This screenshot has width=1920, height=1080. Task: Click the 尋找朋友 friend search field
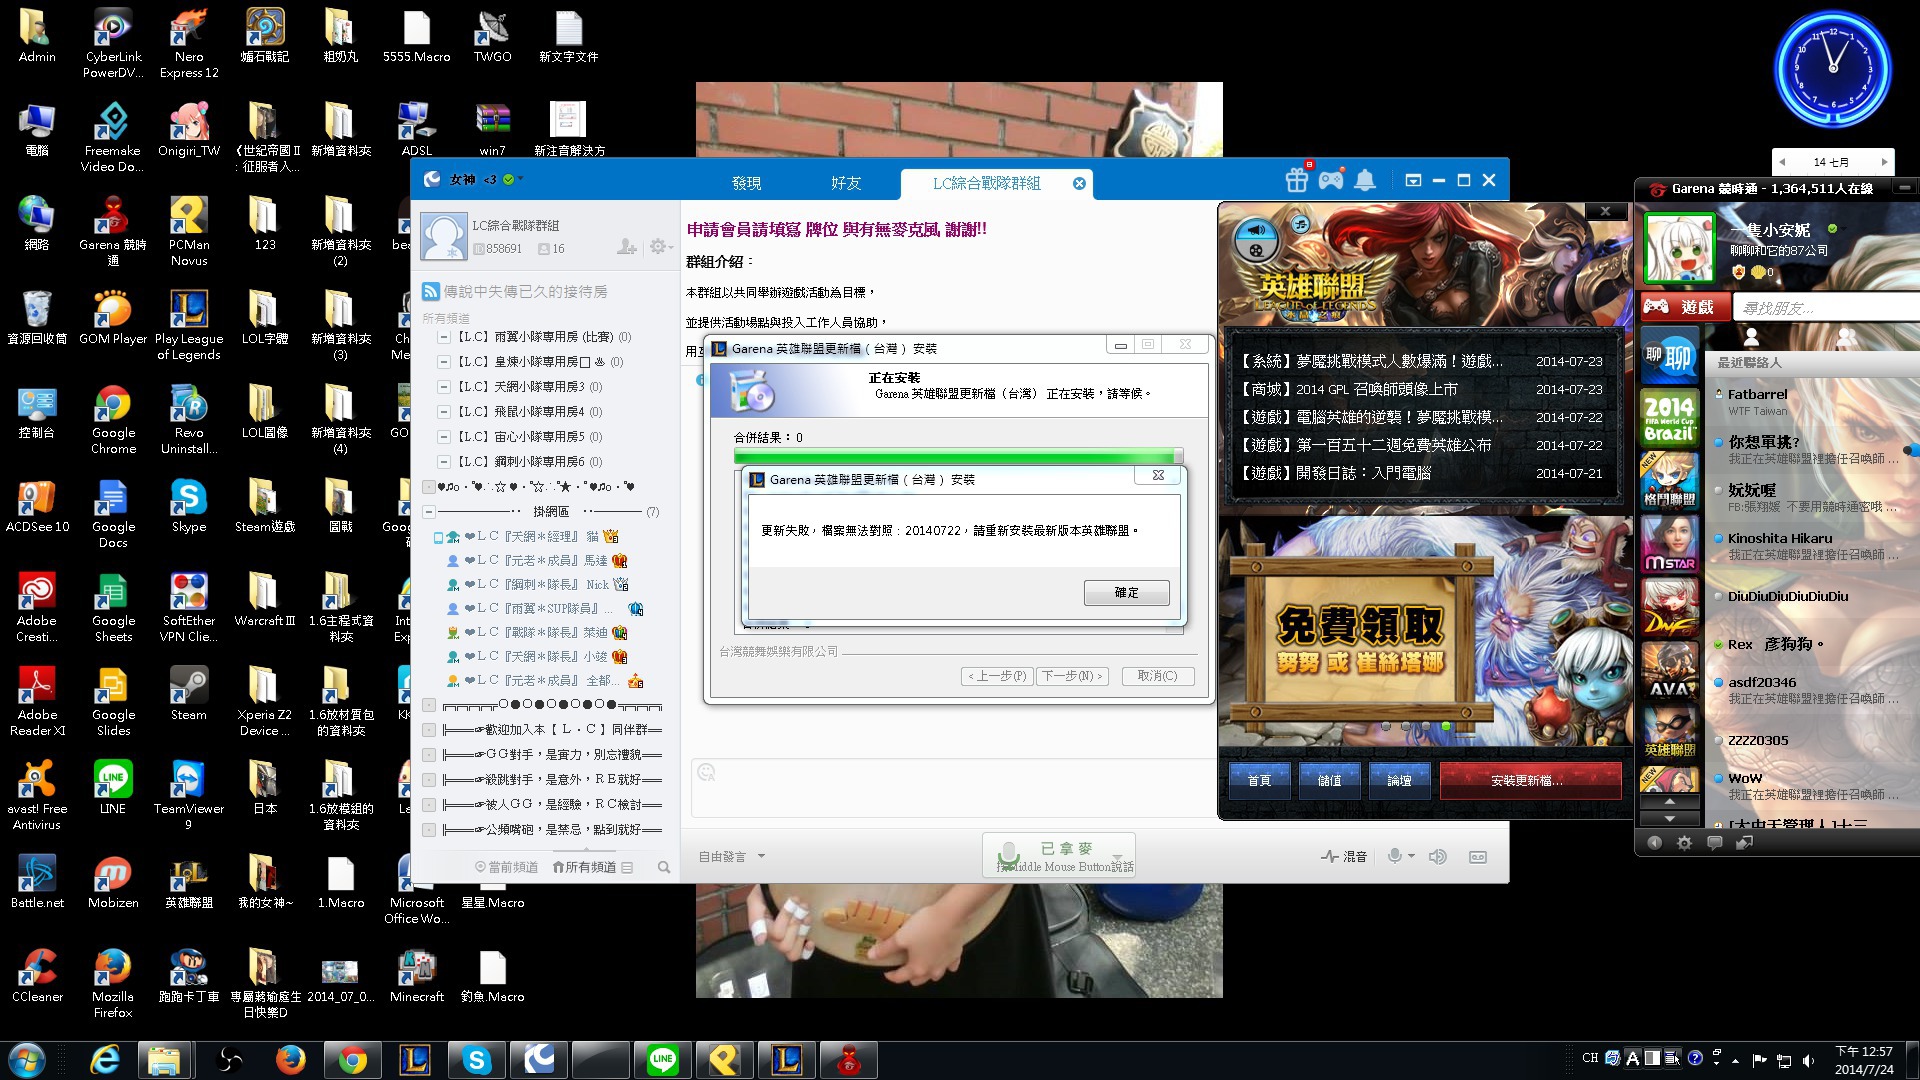1825,308
